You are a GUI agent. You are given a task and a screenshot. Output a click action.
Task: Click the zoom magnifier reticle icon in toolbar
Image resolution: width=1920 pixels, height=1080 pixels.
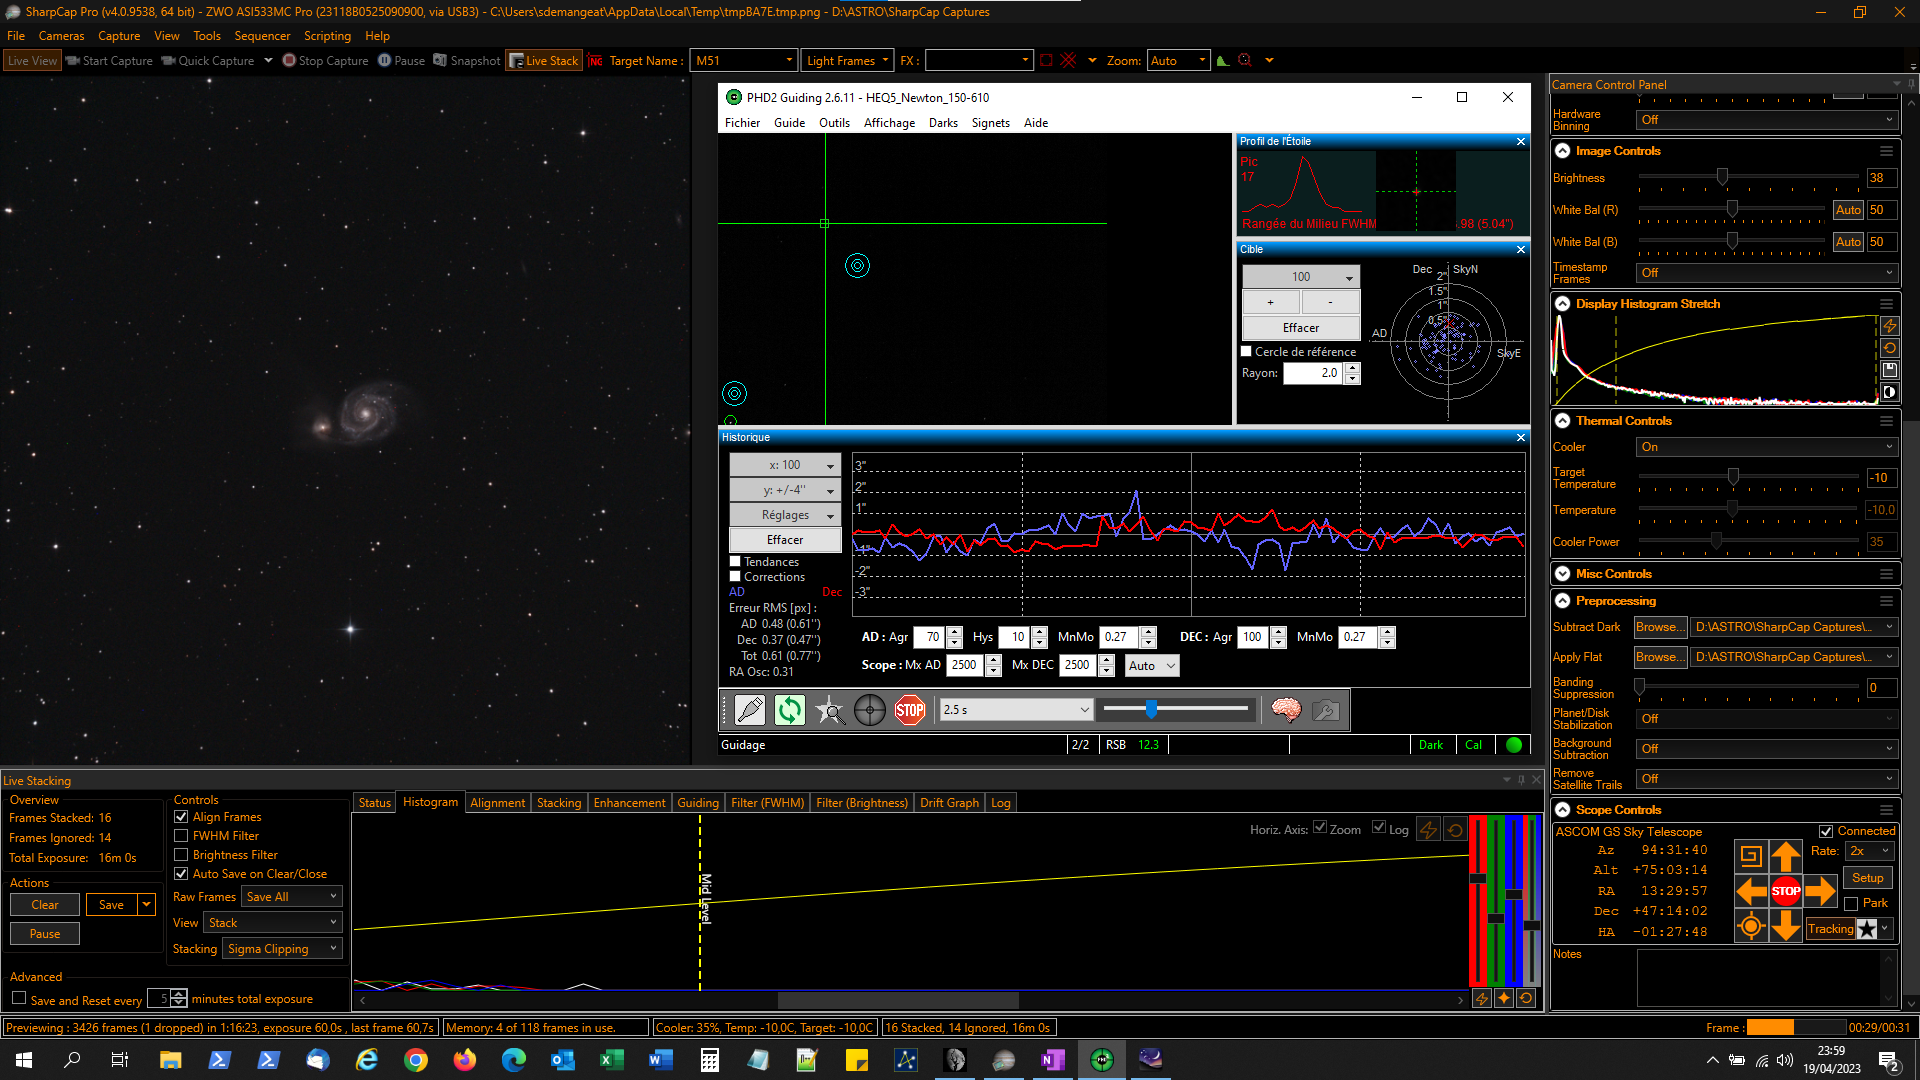(x=1245, y=61)
